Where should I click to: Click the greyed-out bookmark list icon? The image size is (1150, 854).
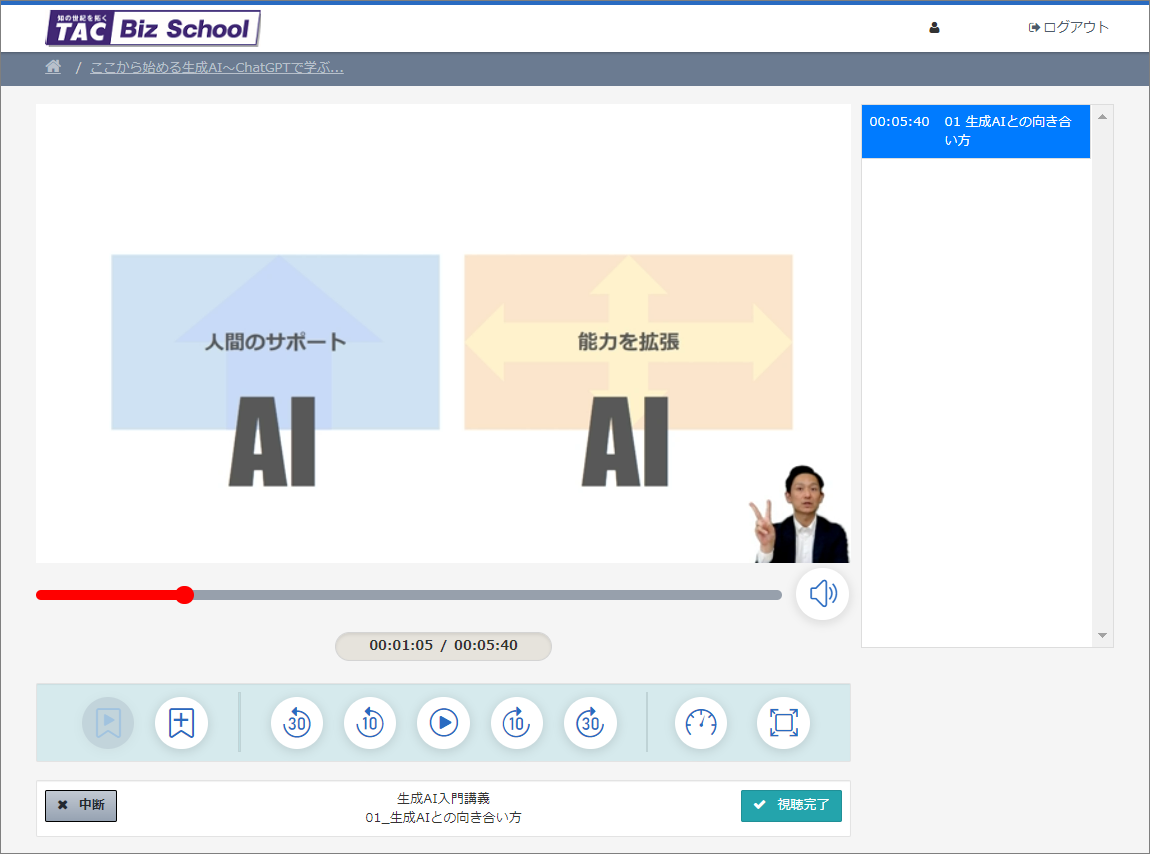(x=108, y=723)
